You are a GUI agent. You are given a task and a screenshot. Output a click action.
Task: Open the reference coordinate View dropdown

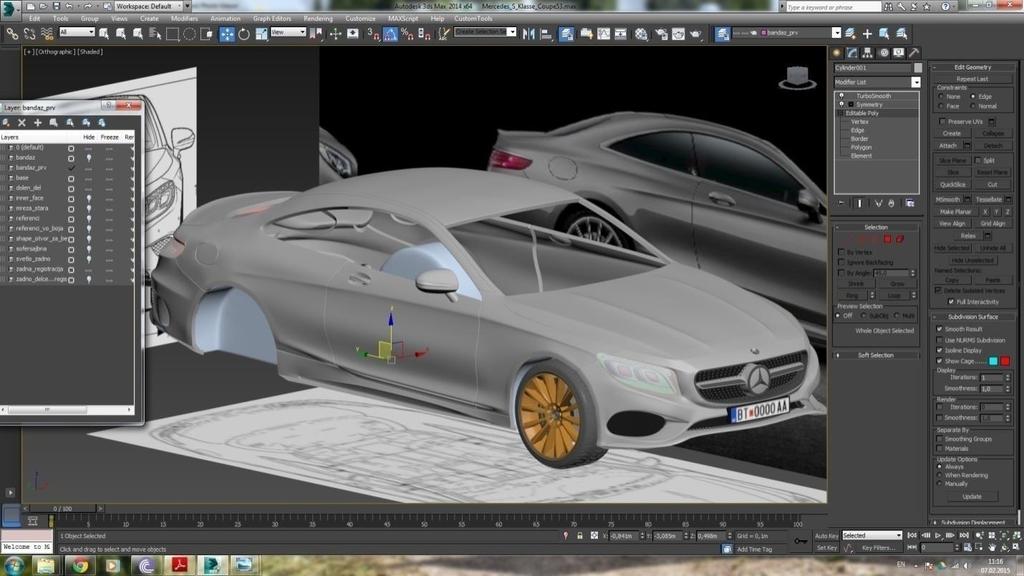point(288,32)
